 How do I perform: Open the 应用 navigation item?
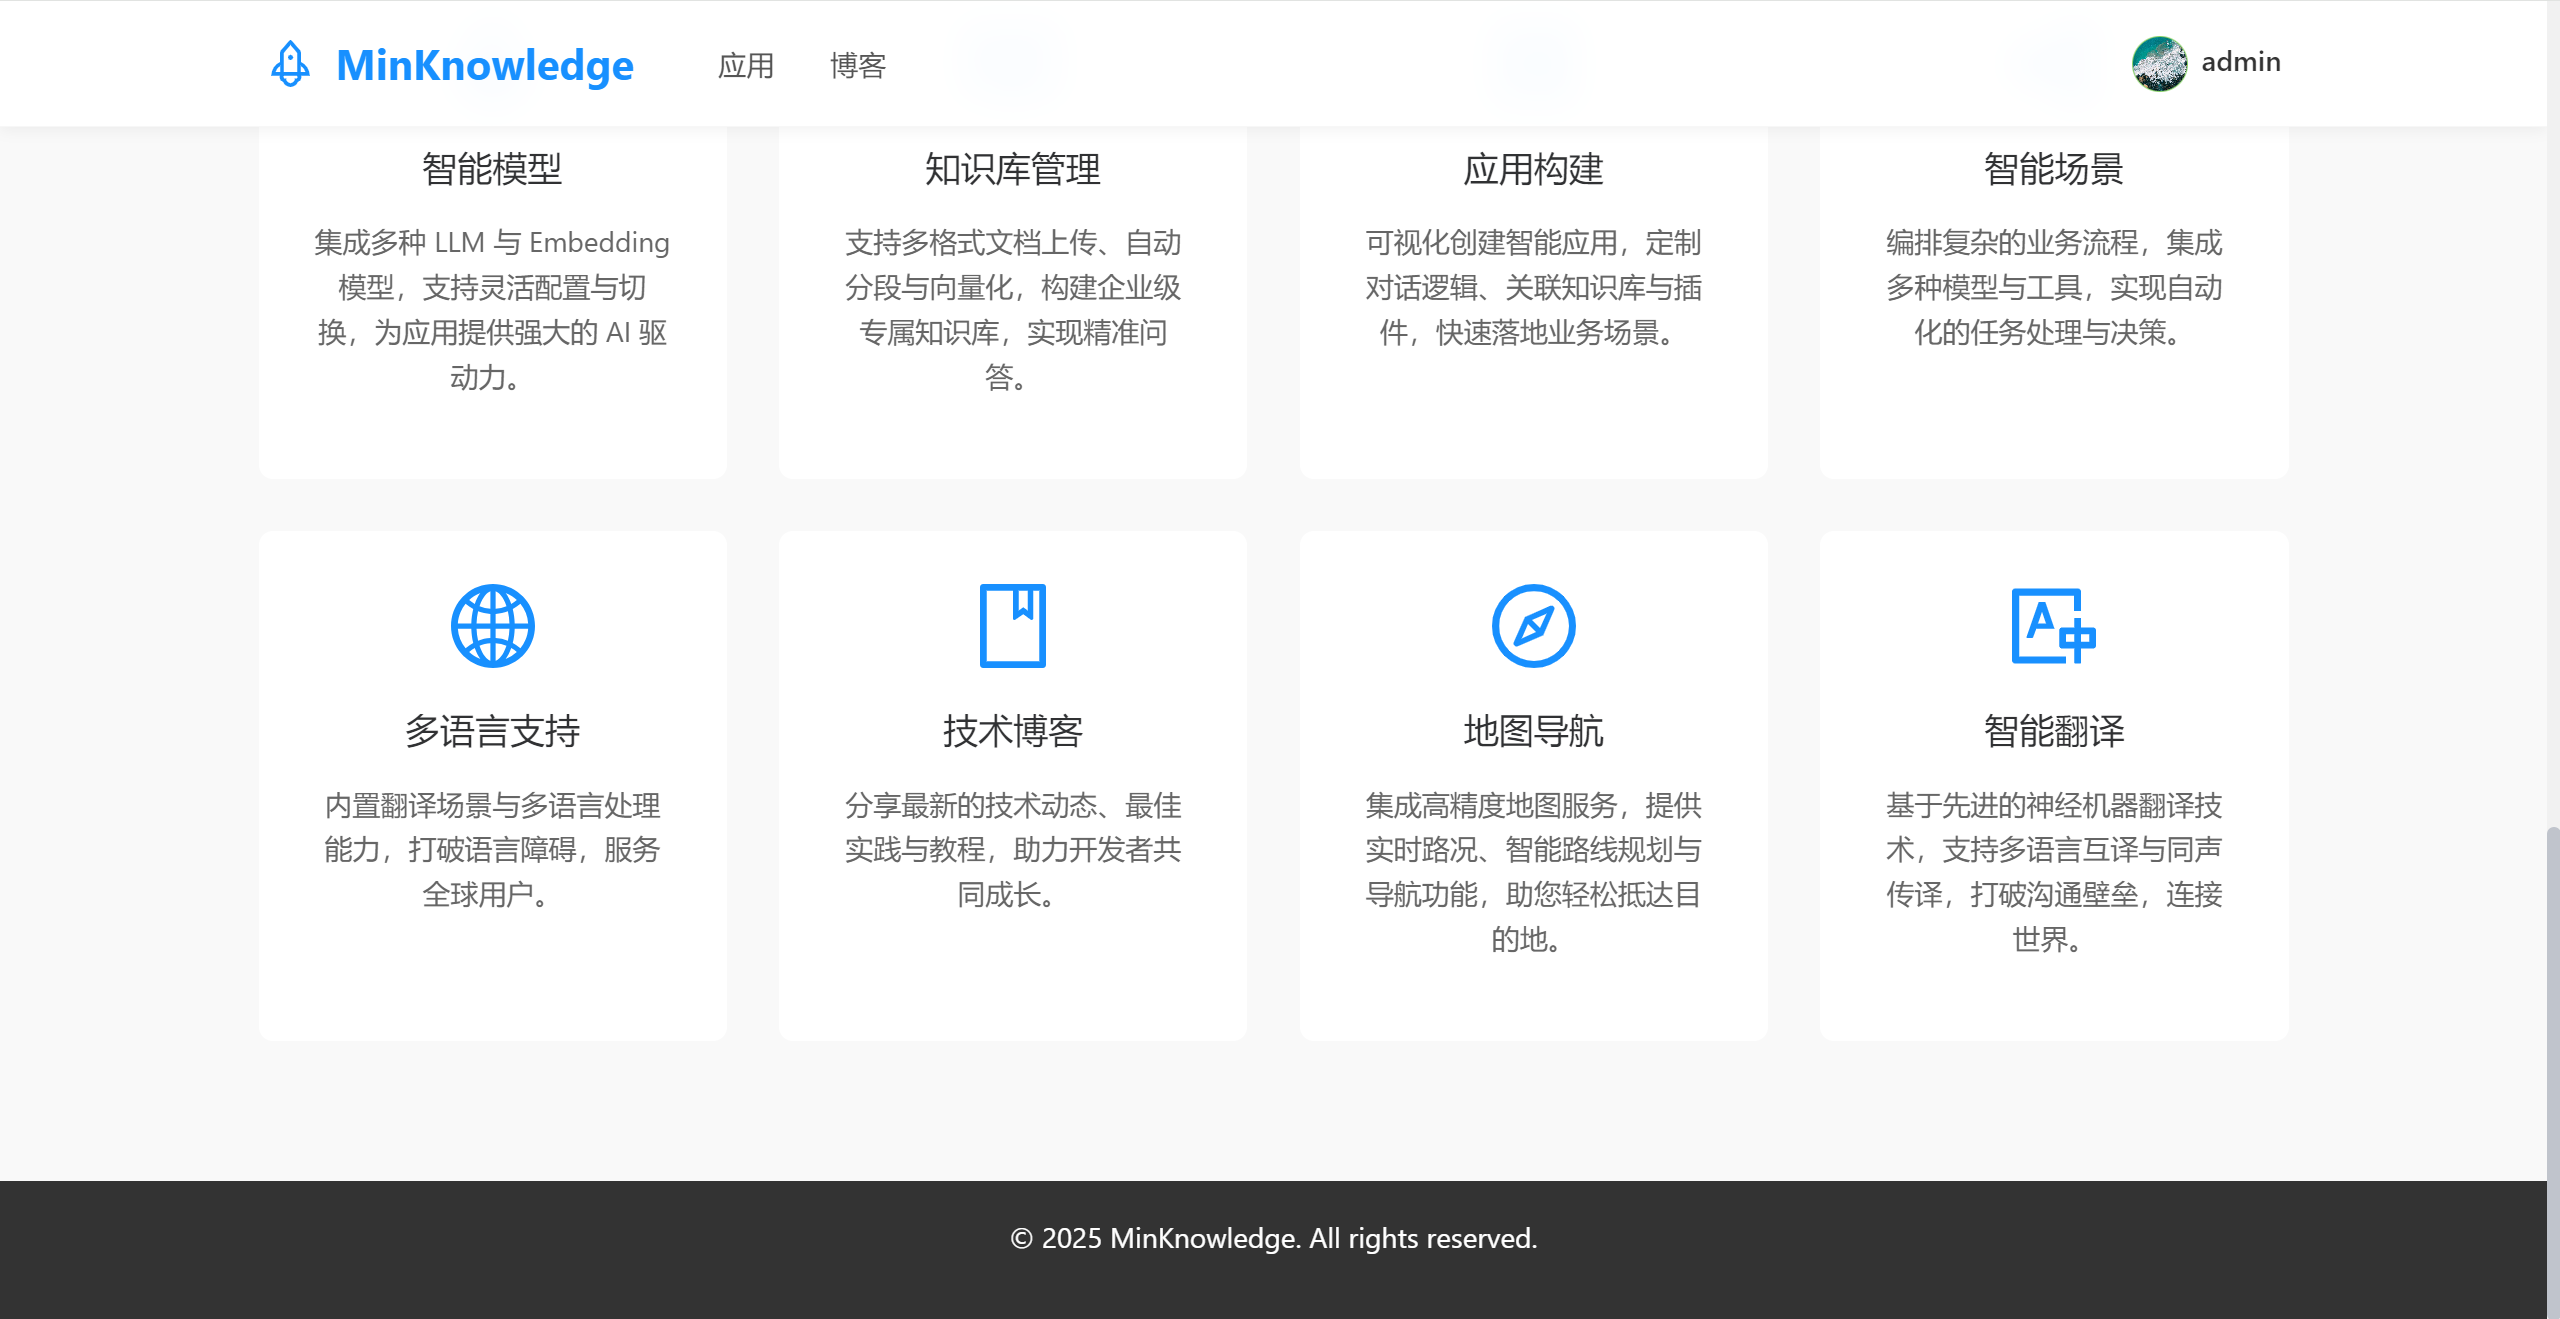[x=747, y=64]
